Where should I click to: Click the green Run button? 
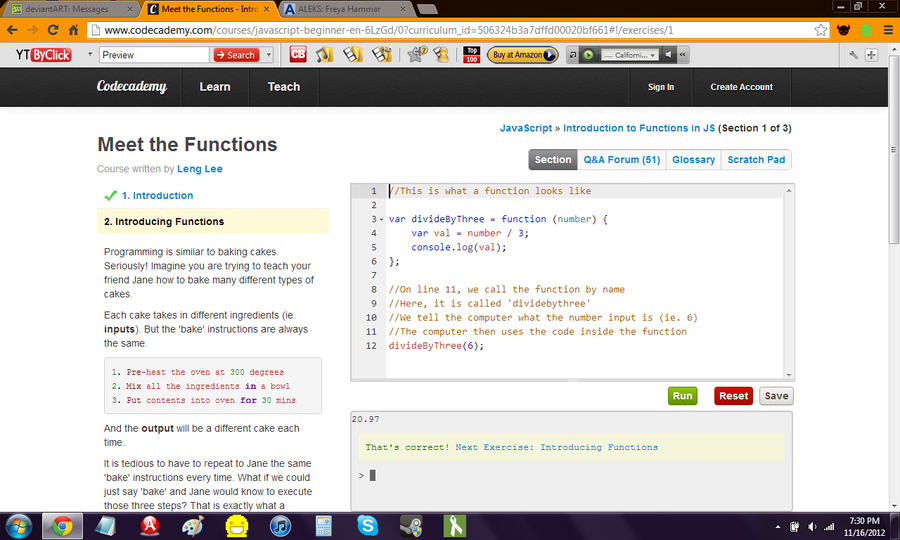(682, 396)
